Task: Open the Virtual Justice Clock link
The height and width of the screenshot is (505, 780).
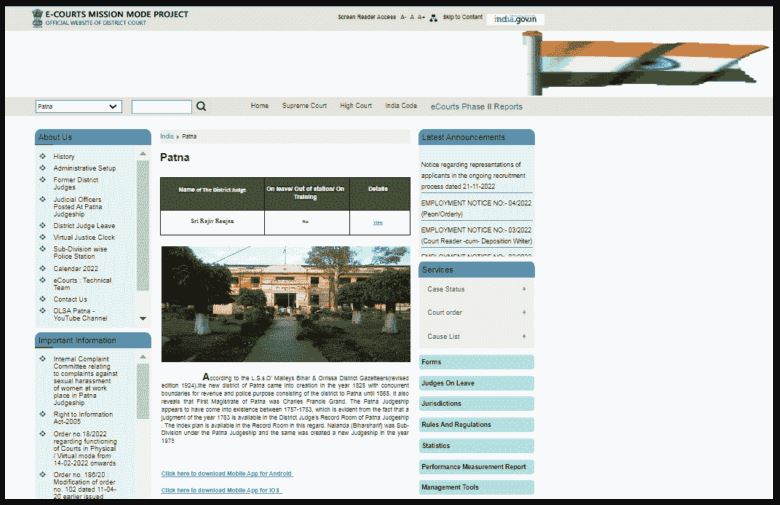Action: pyautogui.click(x=84, y=237)
